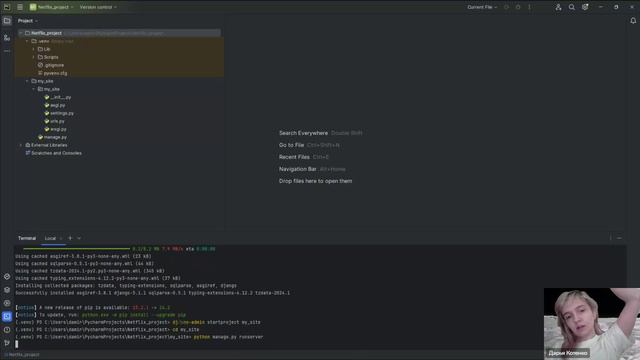
Task: Select wsgi.py in the project tree
Action: click(56, 129)
